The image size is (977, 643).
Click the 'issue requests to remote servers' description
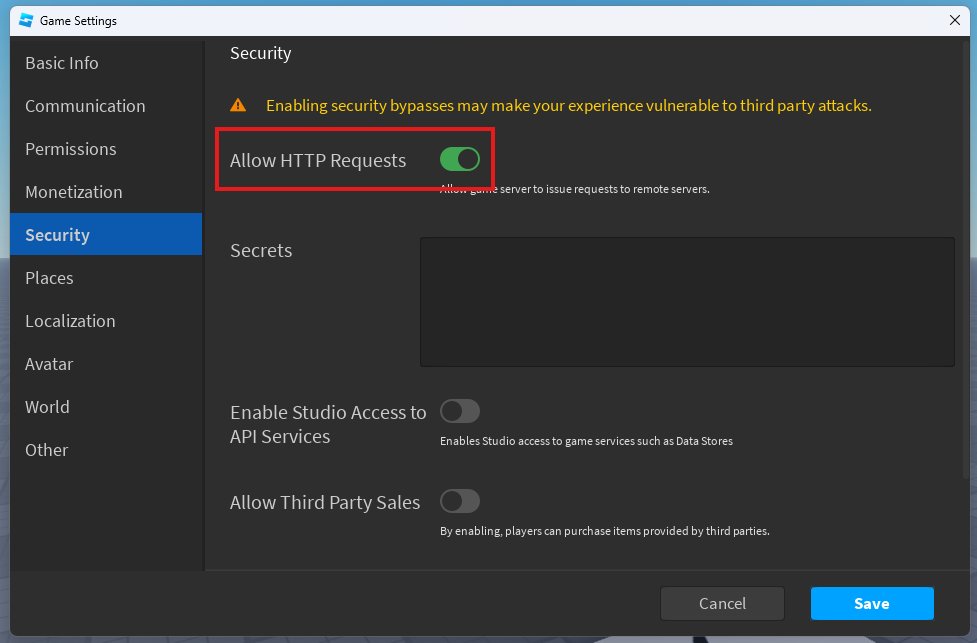coord(574,189)
